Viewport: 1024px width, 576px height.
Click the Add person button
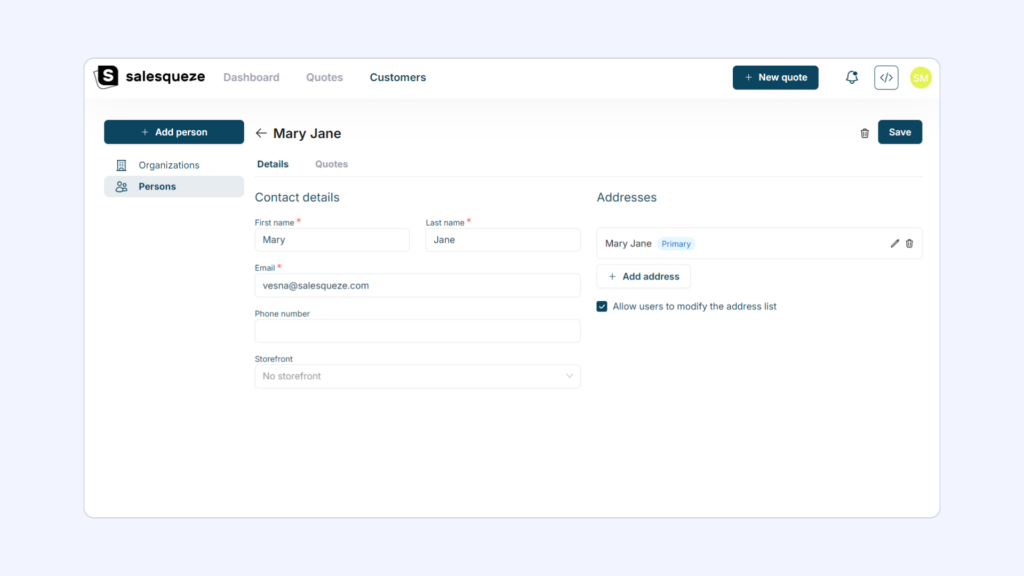174,132
